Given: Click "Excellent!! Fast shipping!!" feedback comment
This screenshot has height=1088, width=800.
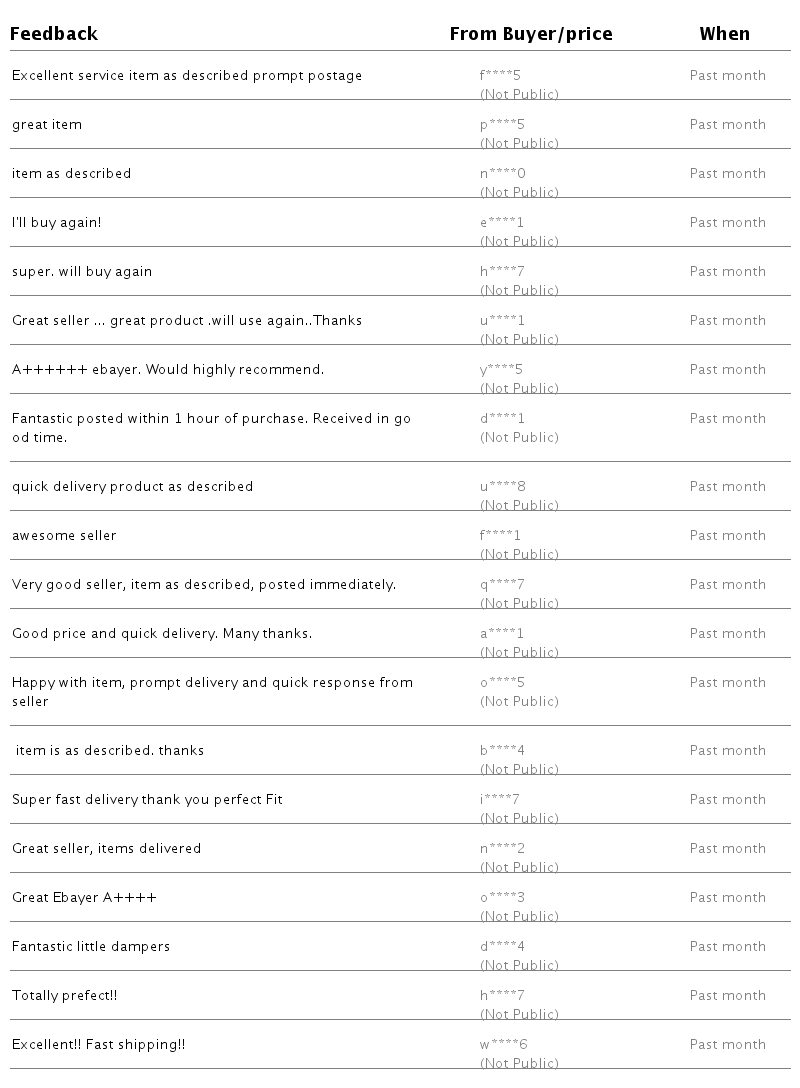Looking at the screenshot, I should [x=99, y=1044].
